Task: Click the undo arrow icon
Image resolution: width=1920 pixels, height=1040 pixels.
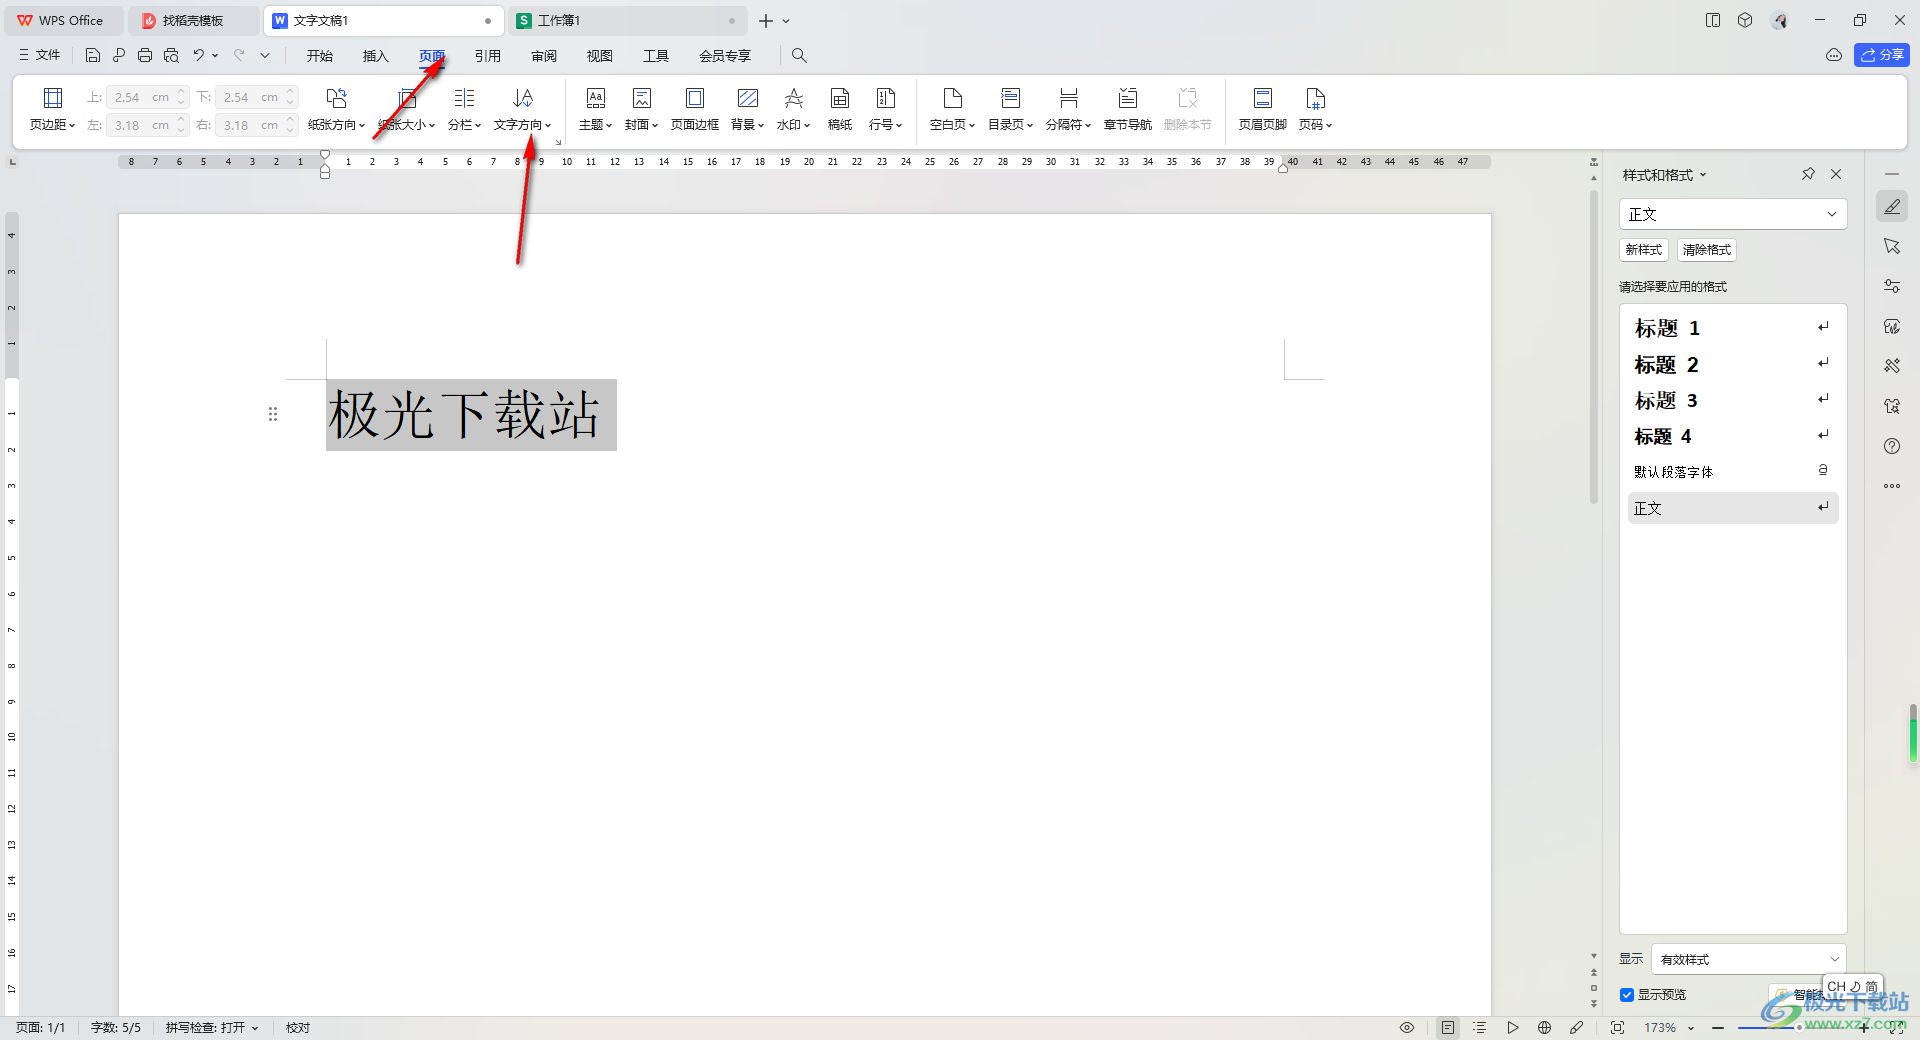Action: point(198,56)
